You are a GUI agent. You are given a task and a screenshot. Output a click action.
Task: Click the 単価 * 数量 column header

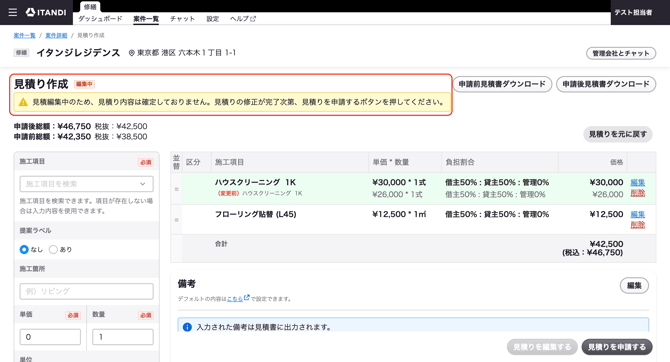(391, 162)
